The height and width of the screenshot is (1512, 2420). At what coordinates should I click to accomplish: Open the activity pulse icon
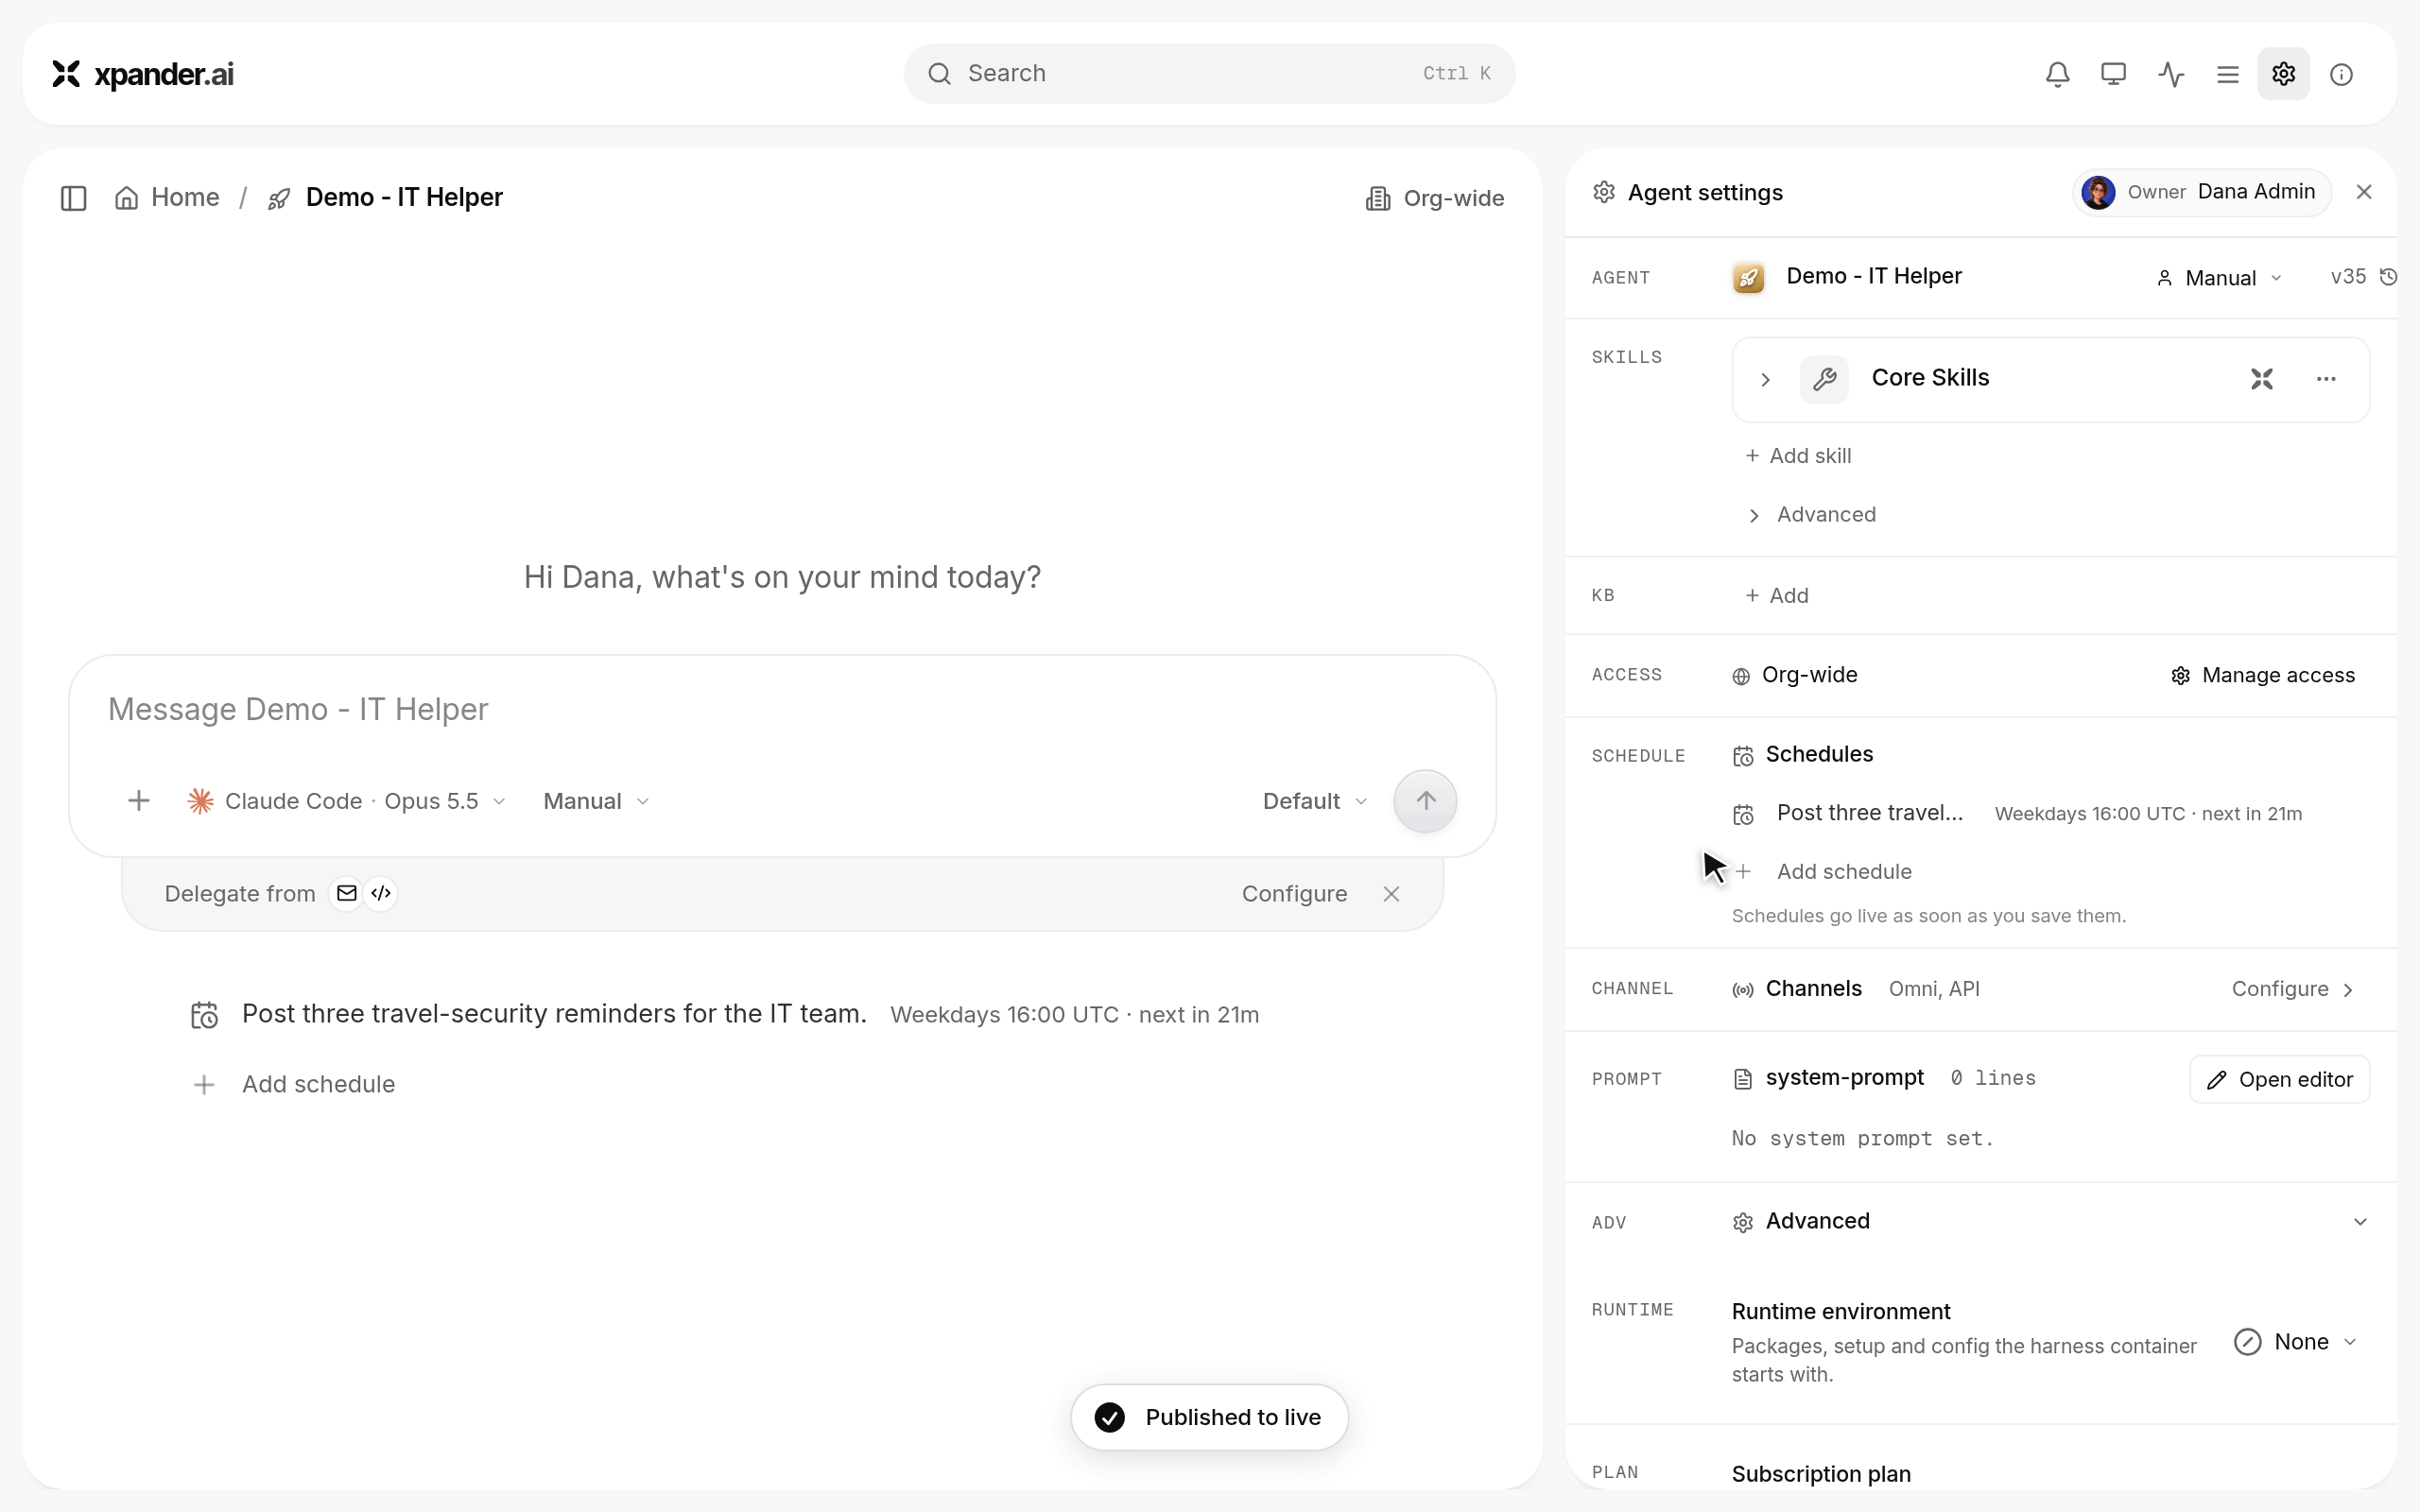point(2170,74)
